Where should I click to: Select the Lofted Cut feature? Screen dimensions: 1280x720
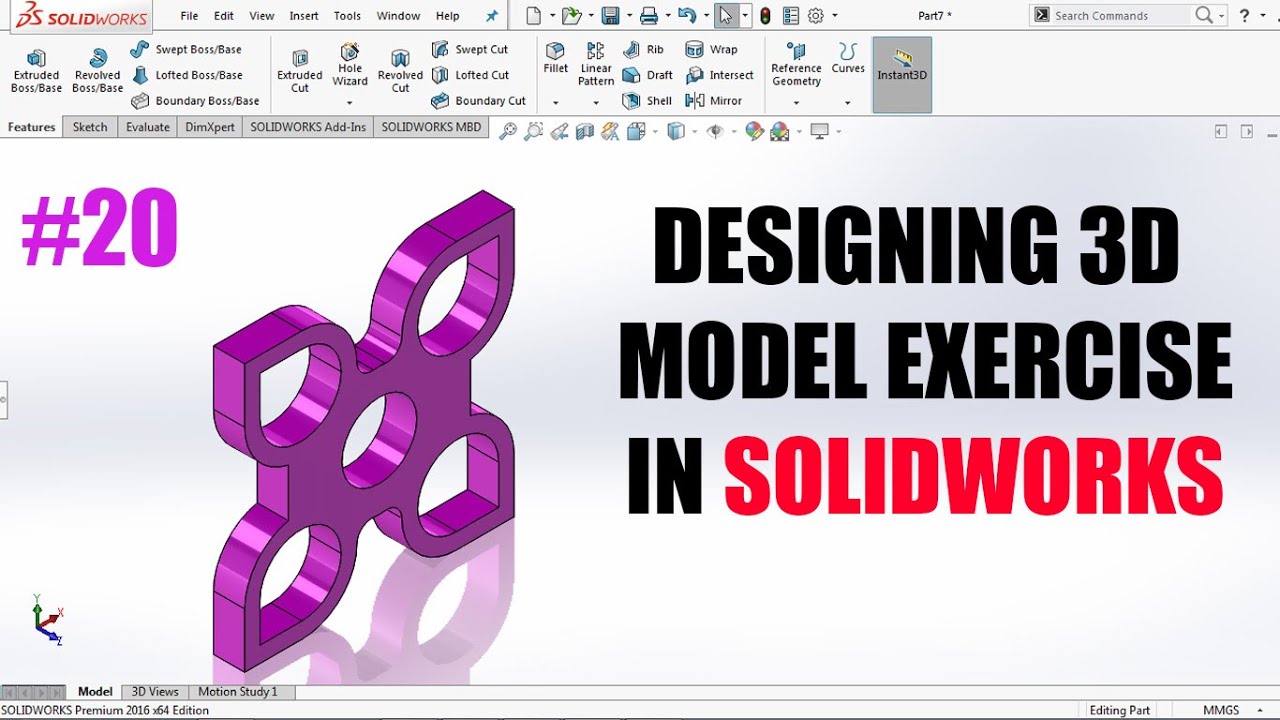click(x=470, y=75)
